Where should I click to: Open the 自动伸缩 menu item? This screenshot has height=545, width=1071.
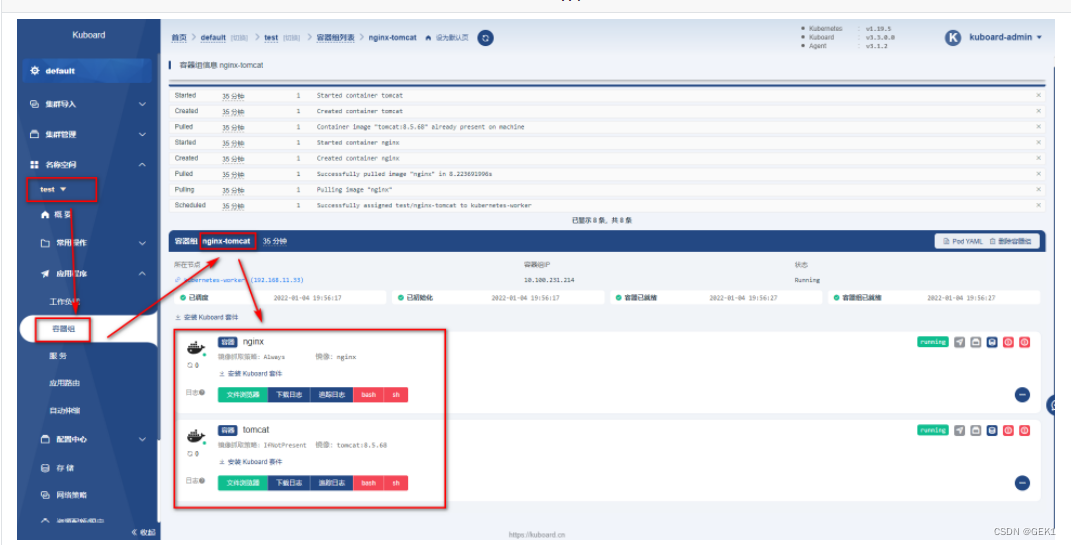click(65, 411)
